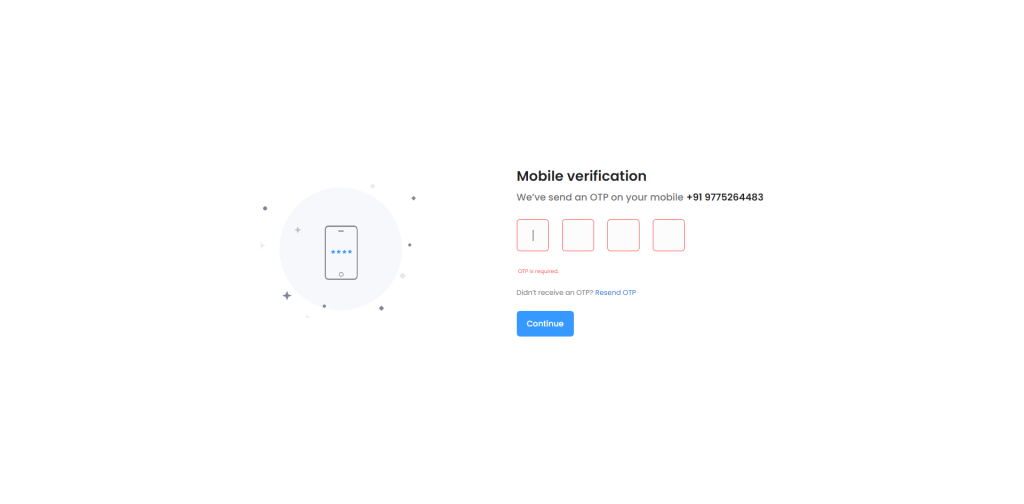
Task: Click the Mobile verification heading
Action: point(581,176)
